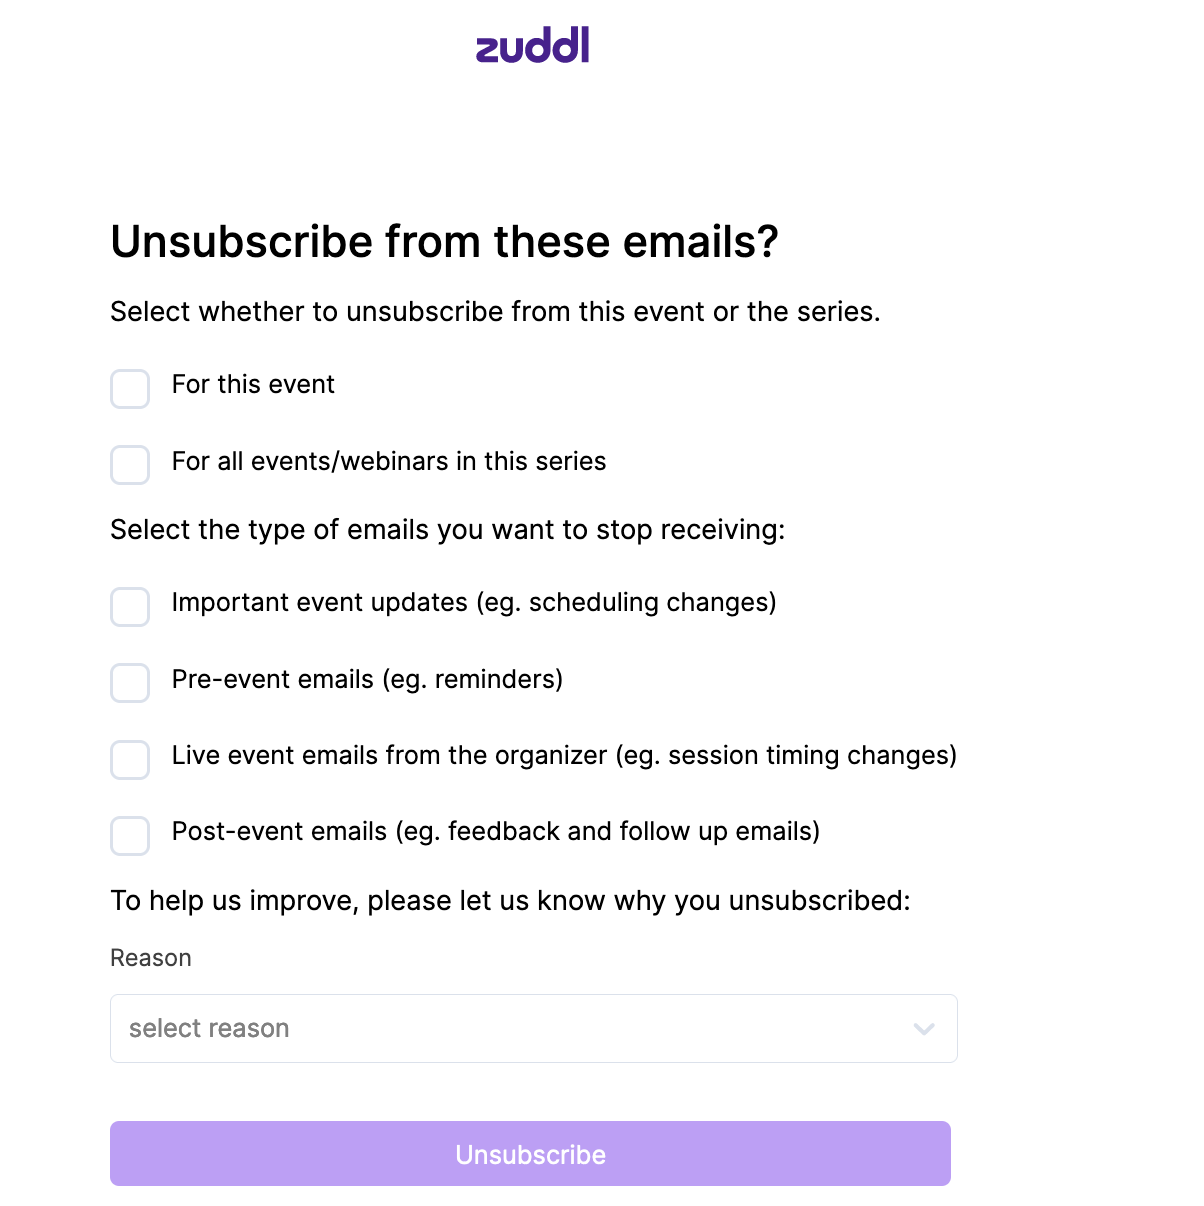Click the "For this event" label text
The height and width of the screenshot is (1206, 1204).
tap(253, 385)
